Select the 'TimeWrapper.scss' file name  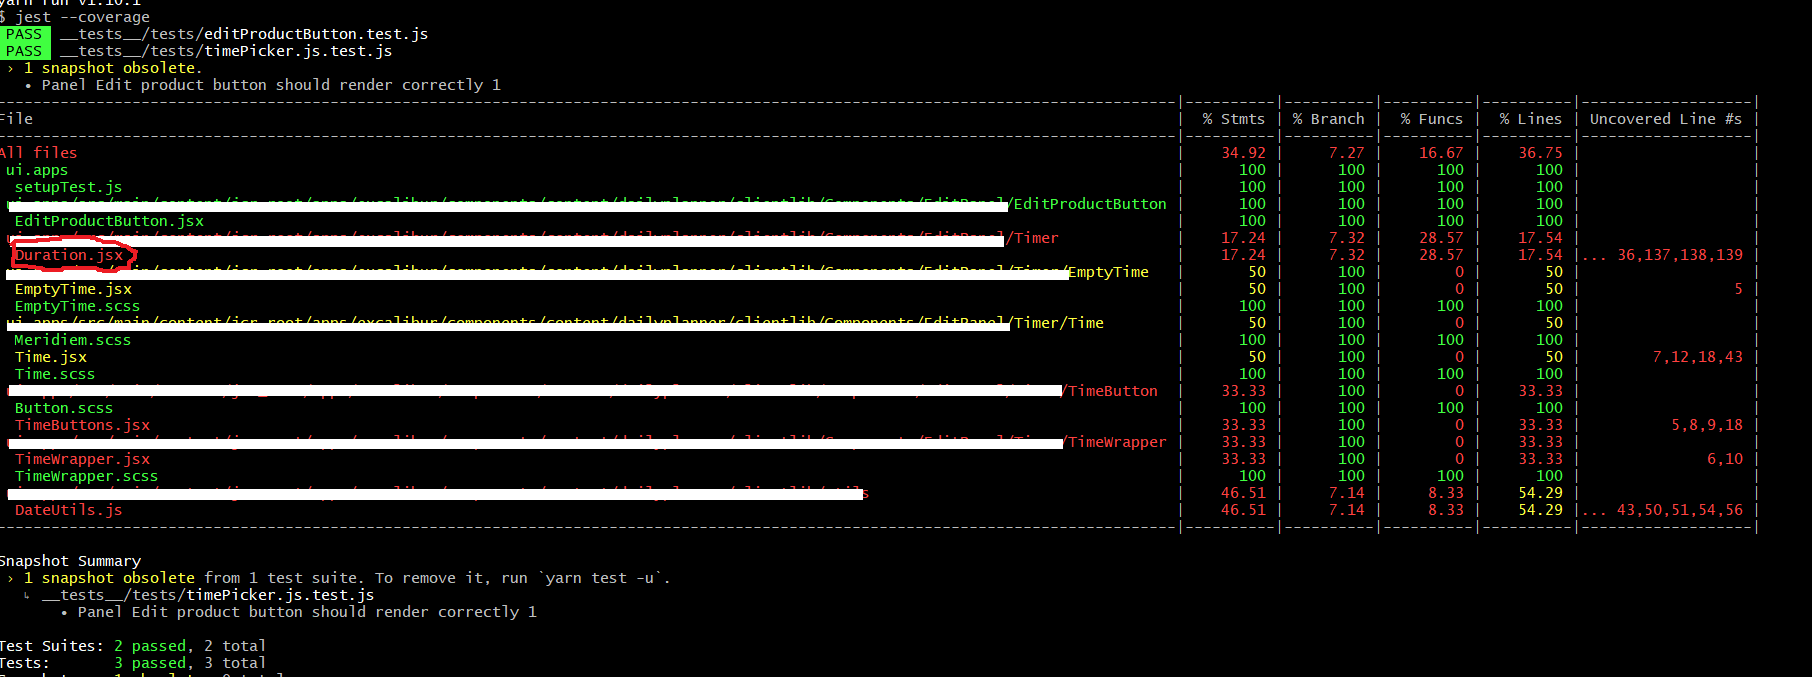(86, 476)
